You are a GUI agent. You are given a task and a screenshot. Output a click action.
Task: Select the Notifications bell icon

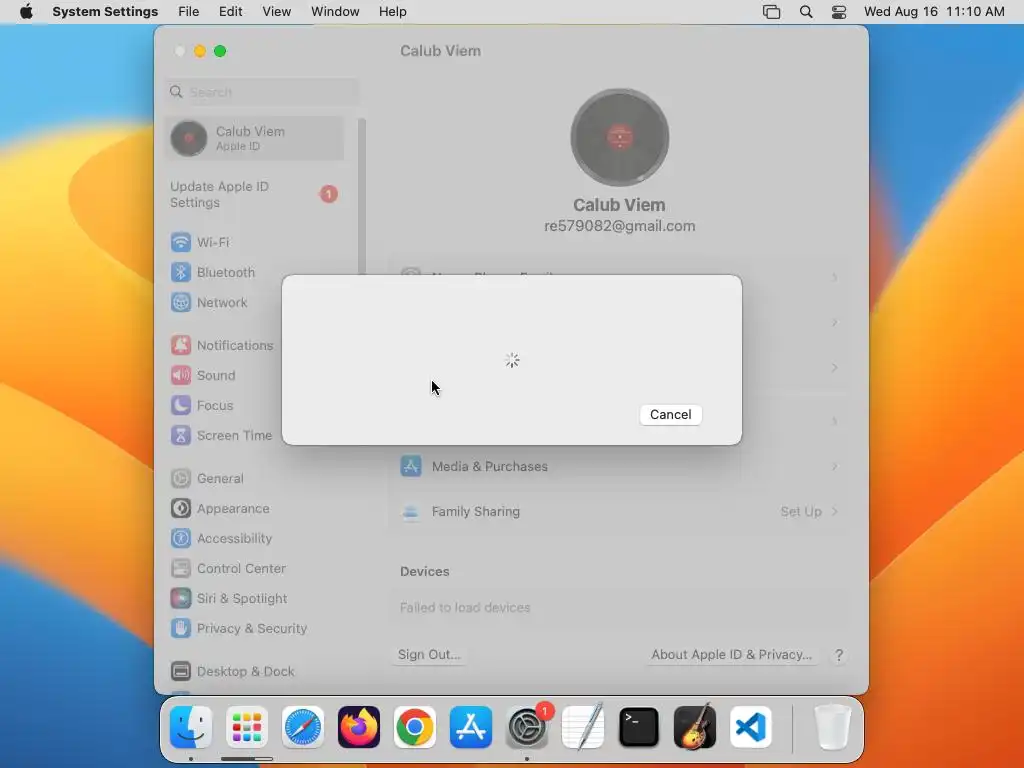coord(181,345)
